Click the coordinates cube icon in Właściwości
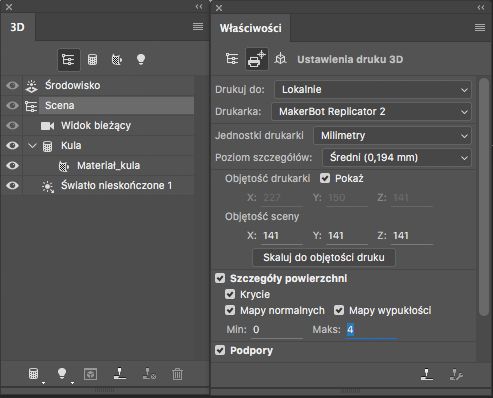 coord(280,59)
